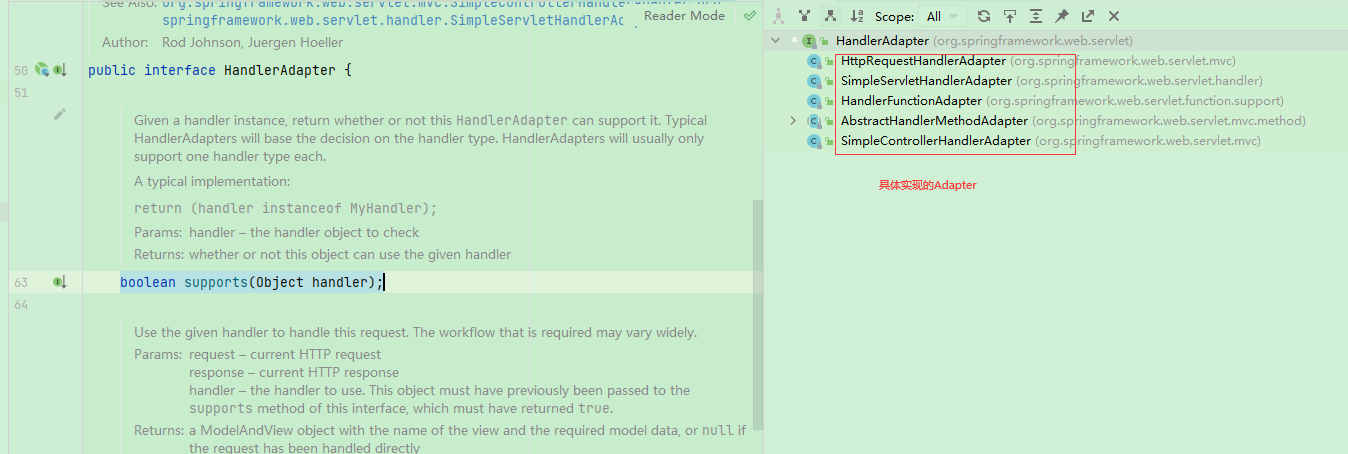The height and width of the screenshot is (454, 1348).
Task: Expand AbstractHandlerMethodAdapter tree node
Action: [x=794, y=121]
